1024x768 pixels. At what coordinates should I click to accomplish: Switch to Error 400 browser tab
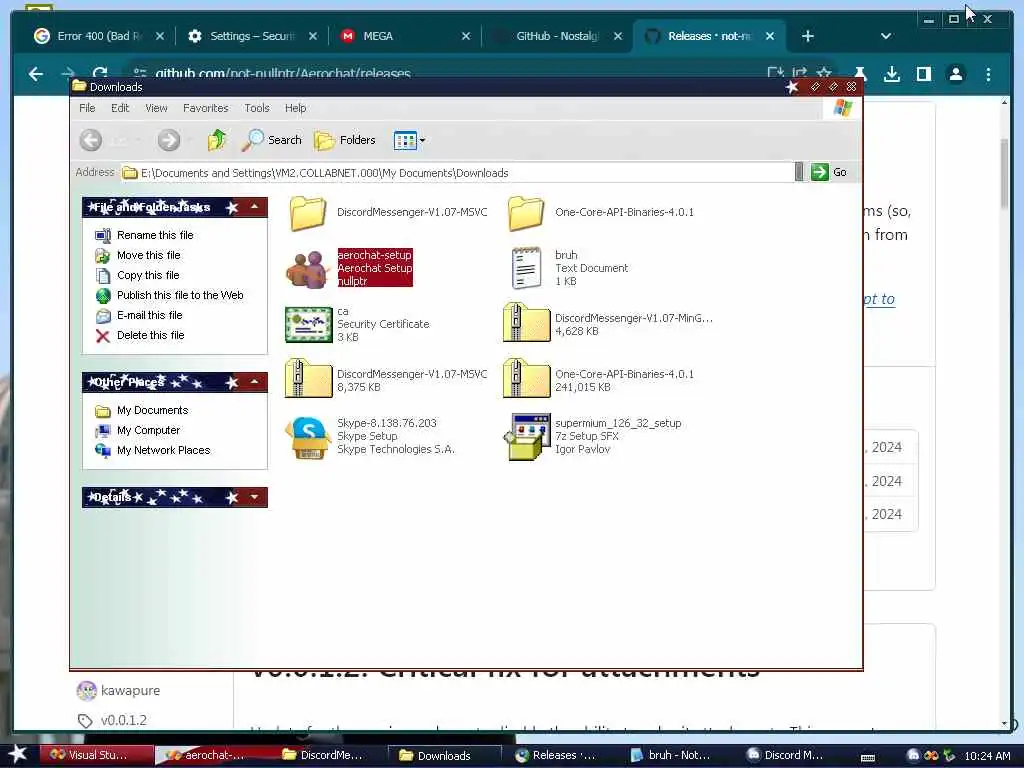[98, 36]
